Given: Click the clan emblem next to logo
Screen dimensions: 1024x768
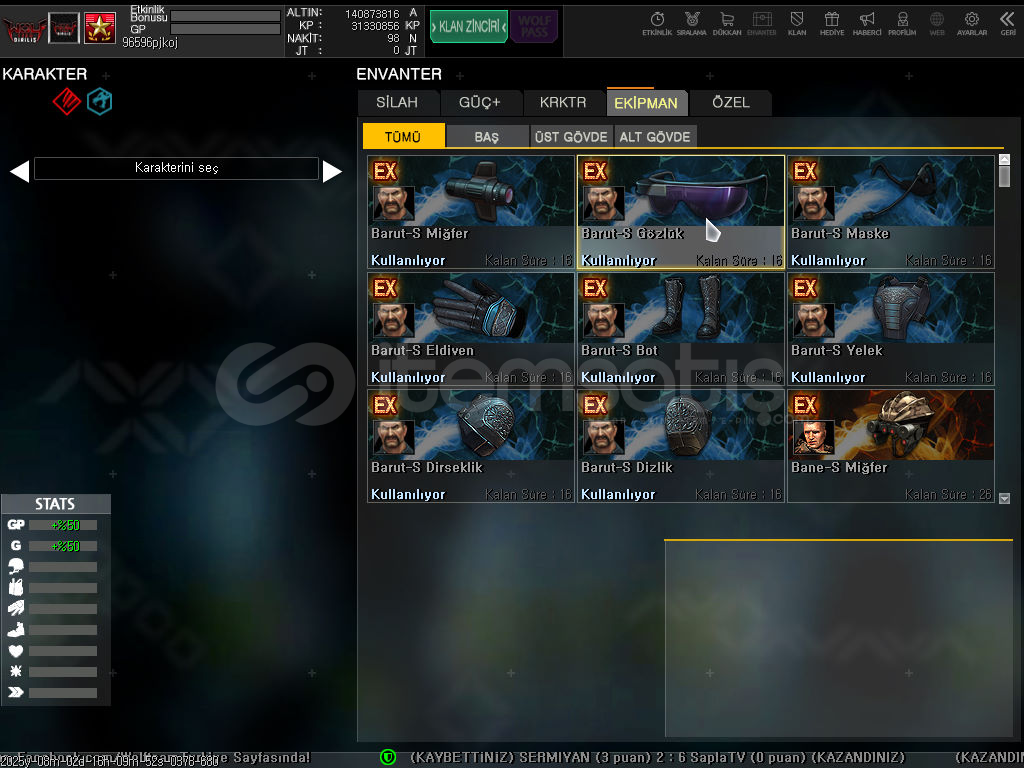Looking at the screenshot, I should (64, 28).
